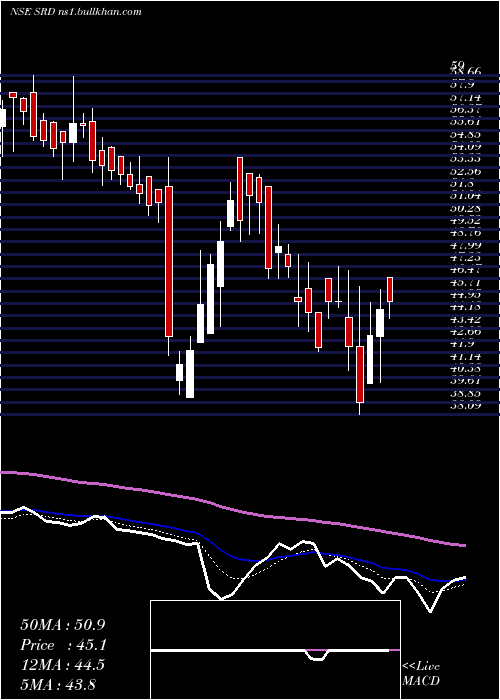Click the 41.9 price axis label
The height and width of the screenshot is (700, 500).
[462, 344]
